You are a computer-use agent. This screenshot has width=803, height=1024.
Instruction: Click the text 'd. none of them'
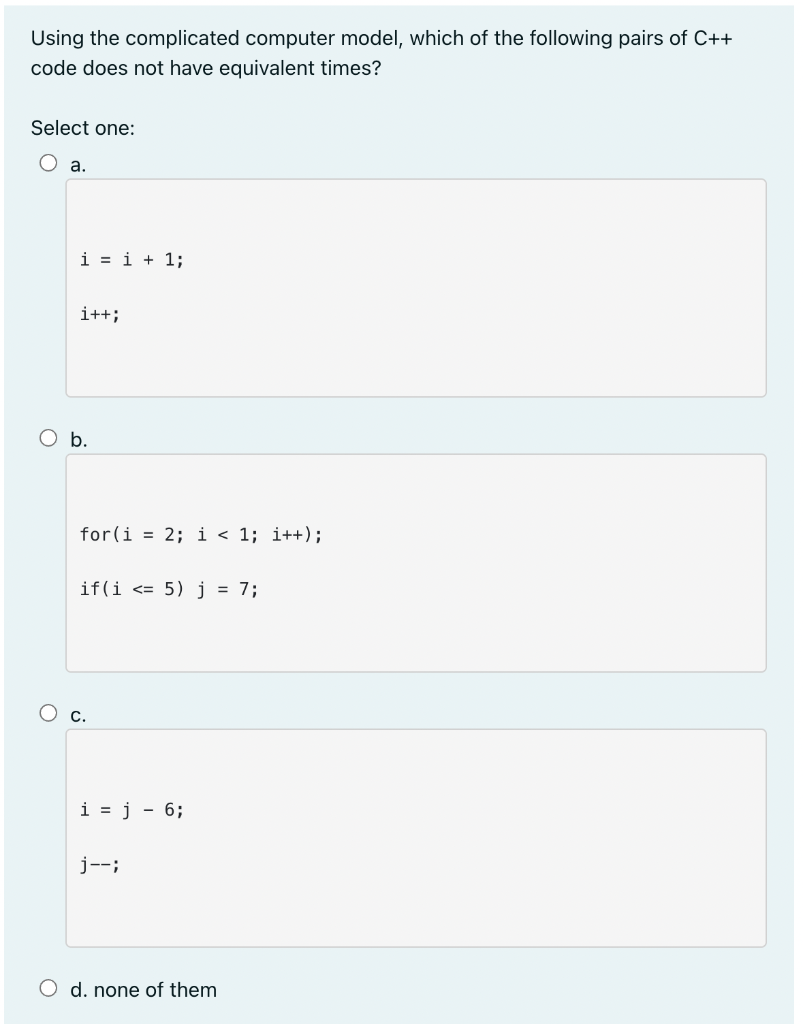coord(143,990)
